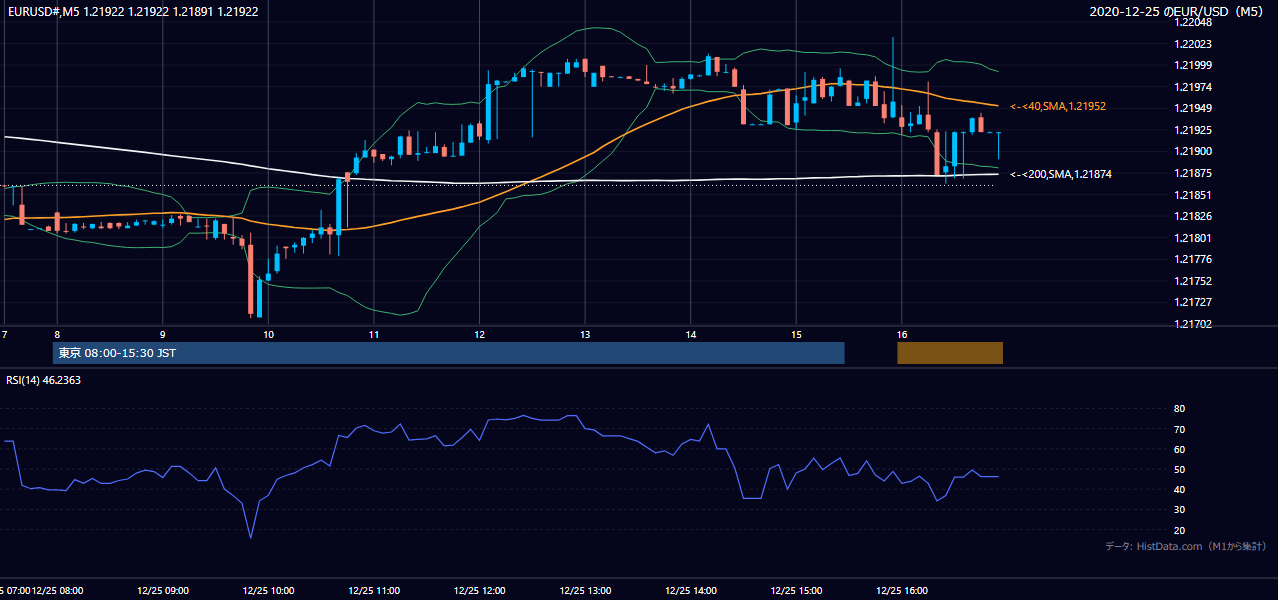1278x600 pixels.
Task: Click the 12/25 11:00 time label
Action: (x=374, y=590)
